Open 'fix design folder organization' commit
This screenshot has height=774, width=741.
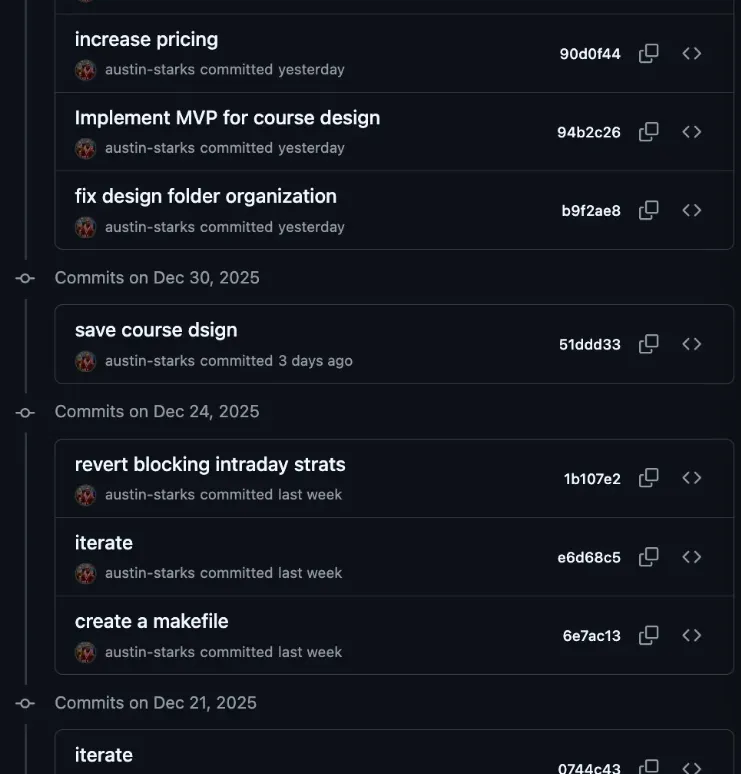(205, 196)
